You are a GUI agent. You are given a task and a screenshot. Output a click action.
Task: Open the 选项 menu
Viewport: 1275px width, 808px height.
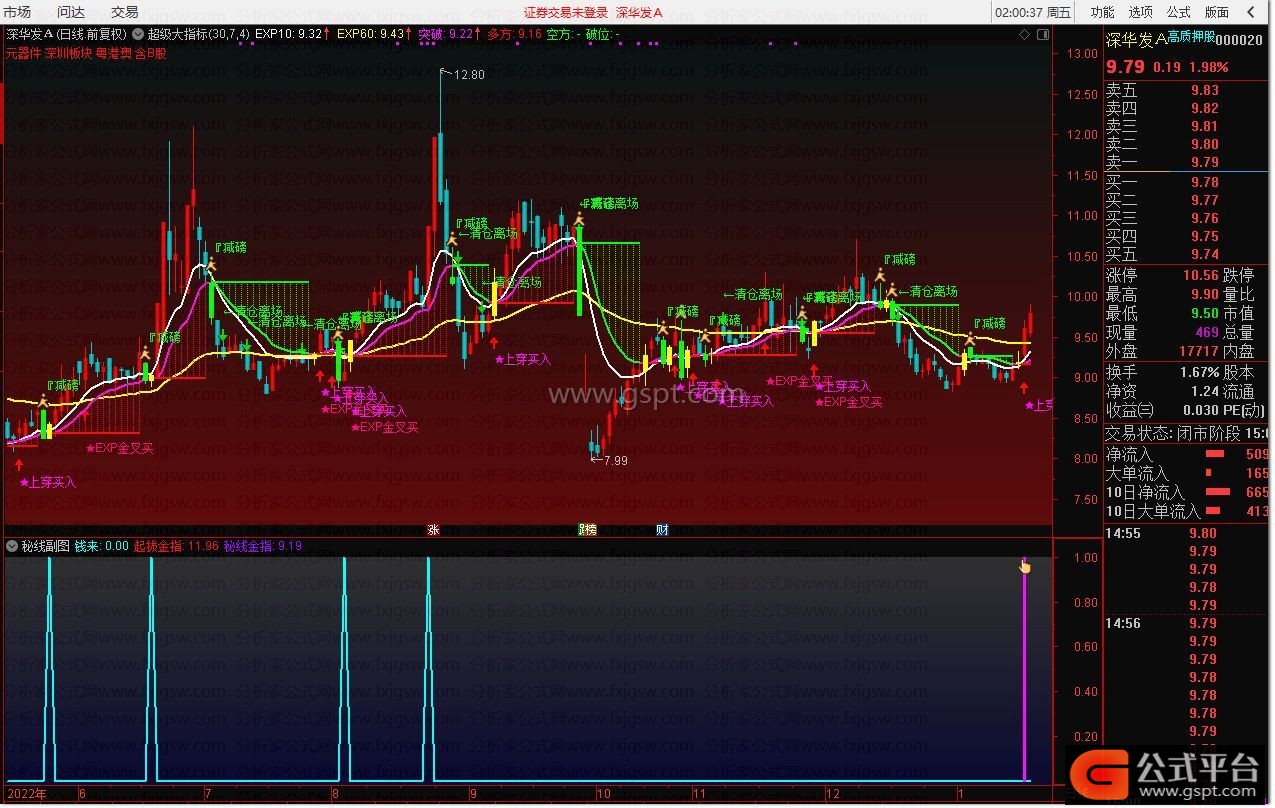pyautogui.click(x=1140, y=12)
